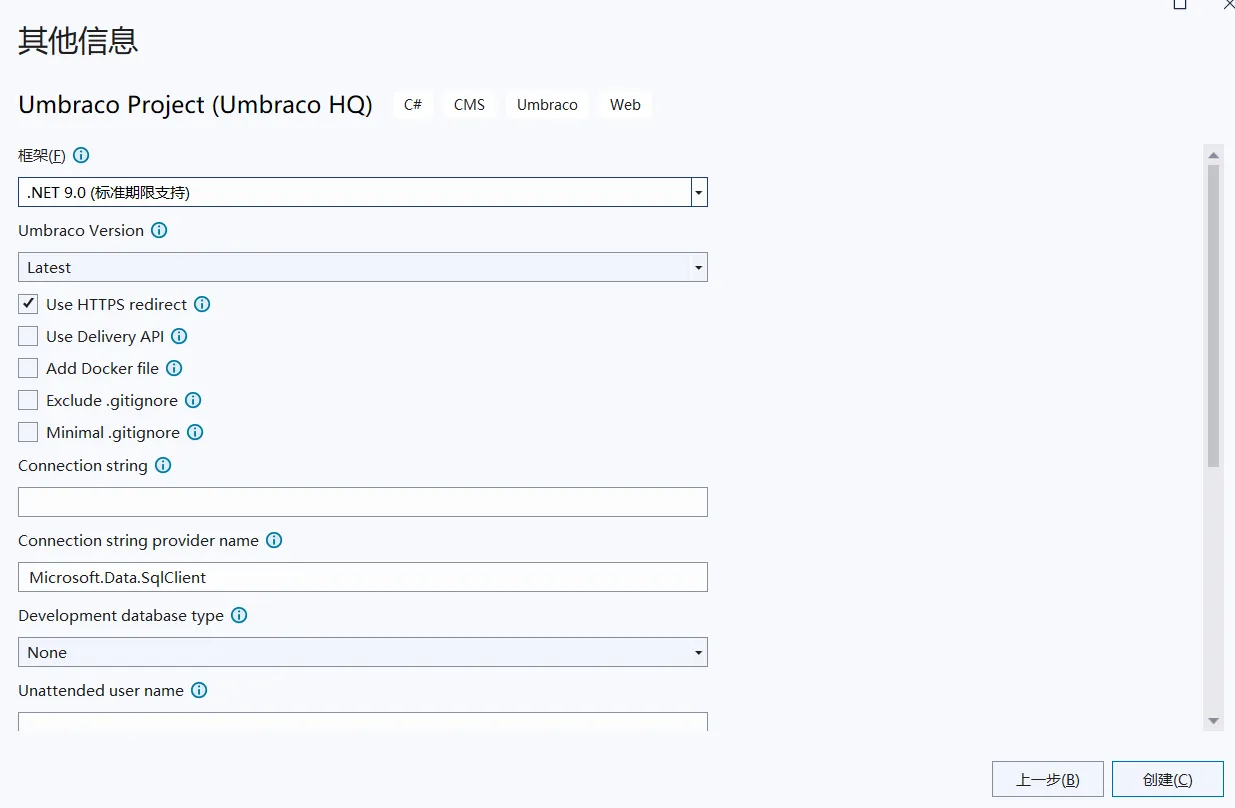1235x808 pixels.
Task: Click the CMS project tag
Action: (469, 105)
